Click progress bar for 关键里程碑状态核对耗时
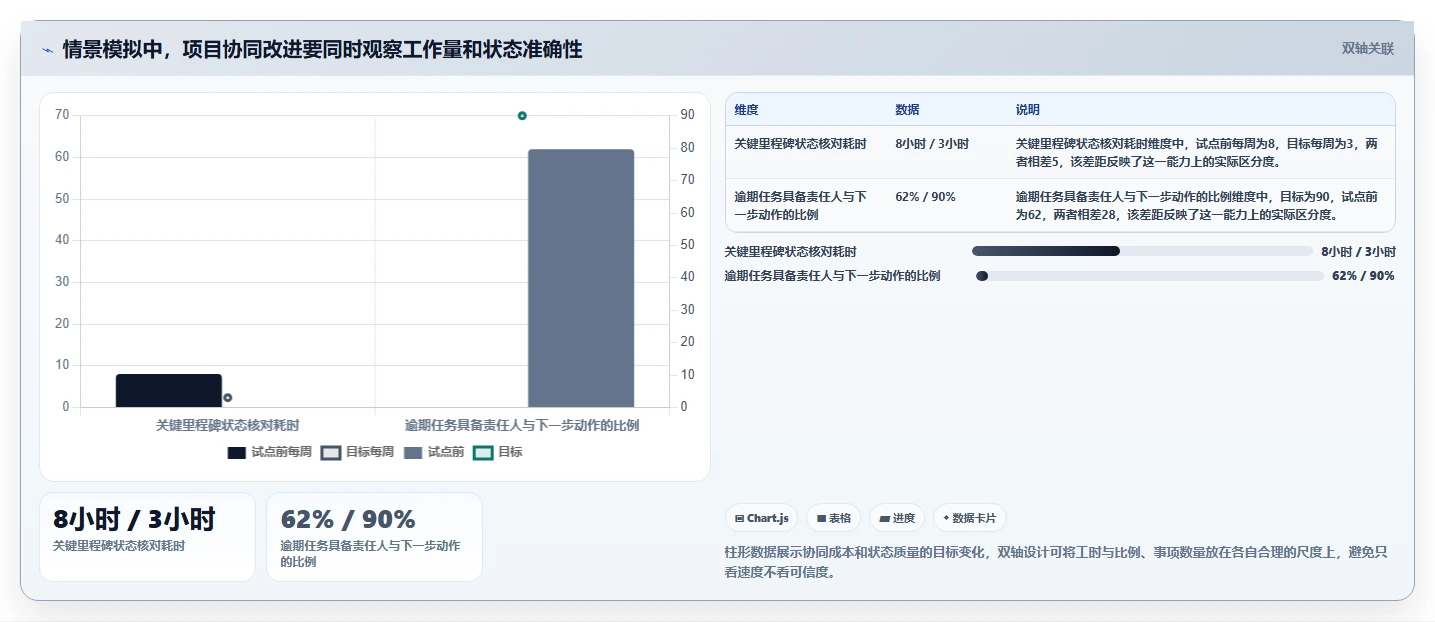 click(x=1142, y=251)
